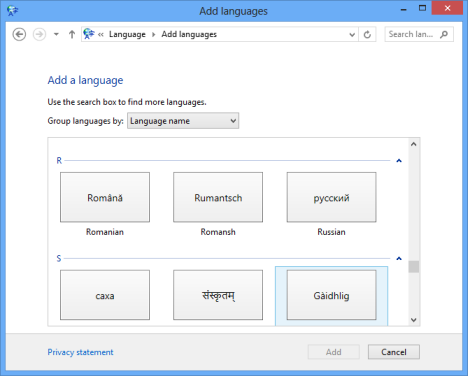The image size is (468, 376).
Task: Close the Add languages window
Action: 447,8
